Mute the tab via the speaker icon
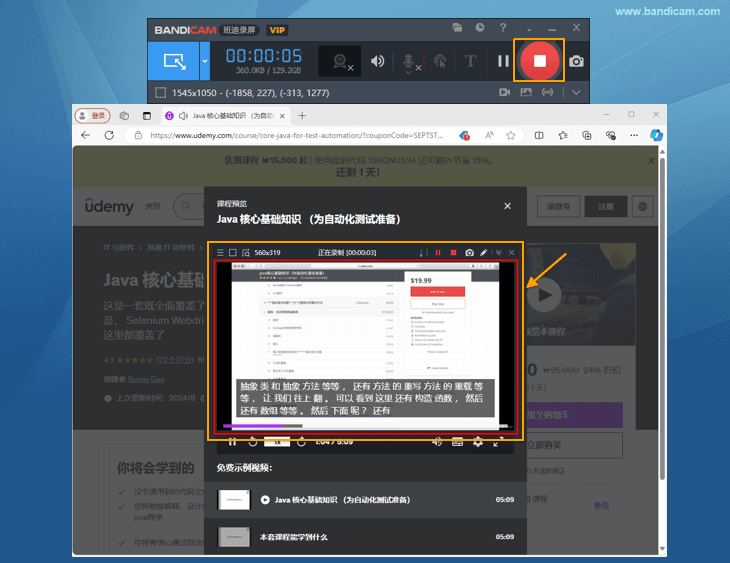 pos(183,116)
